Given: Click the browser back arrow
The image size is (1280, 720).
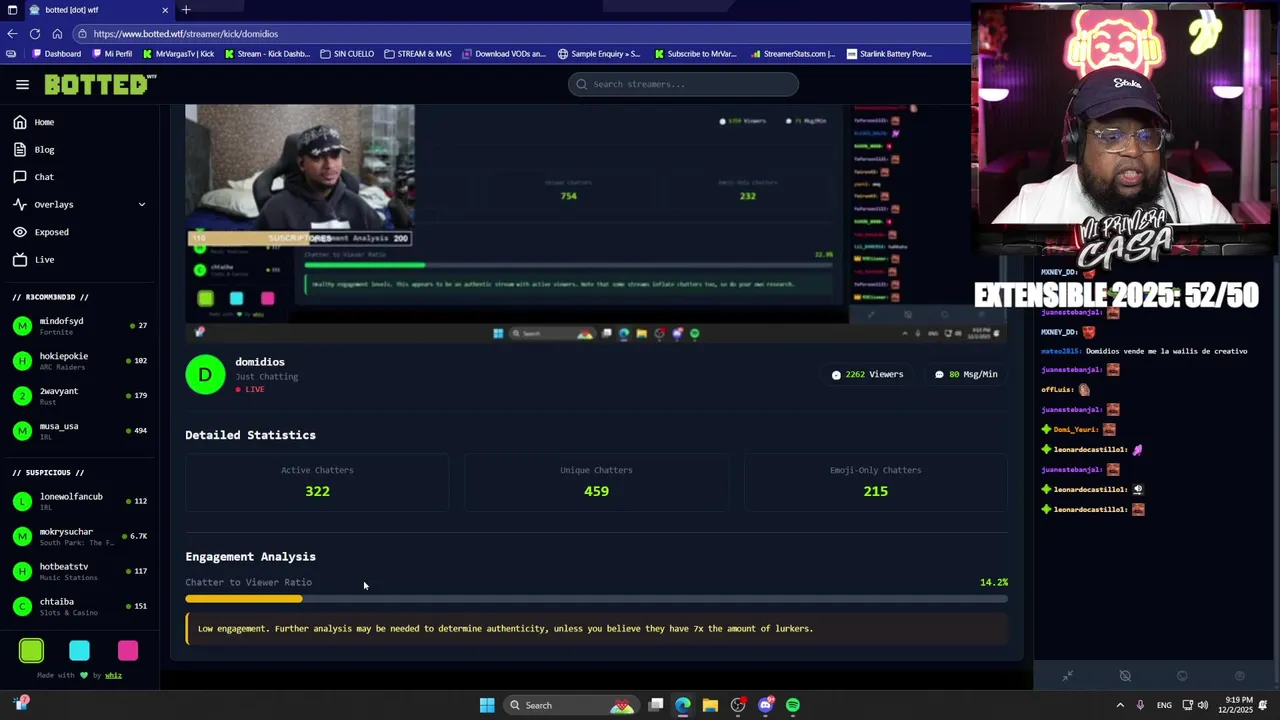Looking at the screenshot, I should click(x=12, y=33).
